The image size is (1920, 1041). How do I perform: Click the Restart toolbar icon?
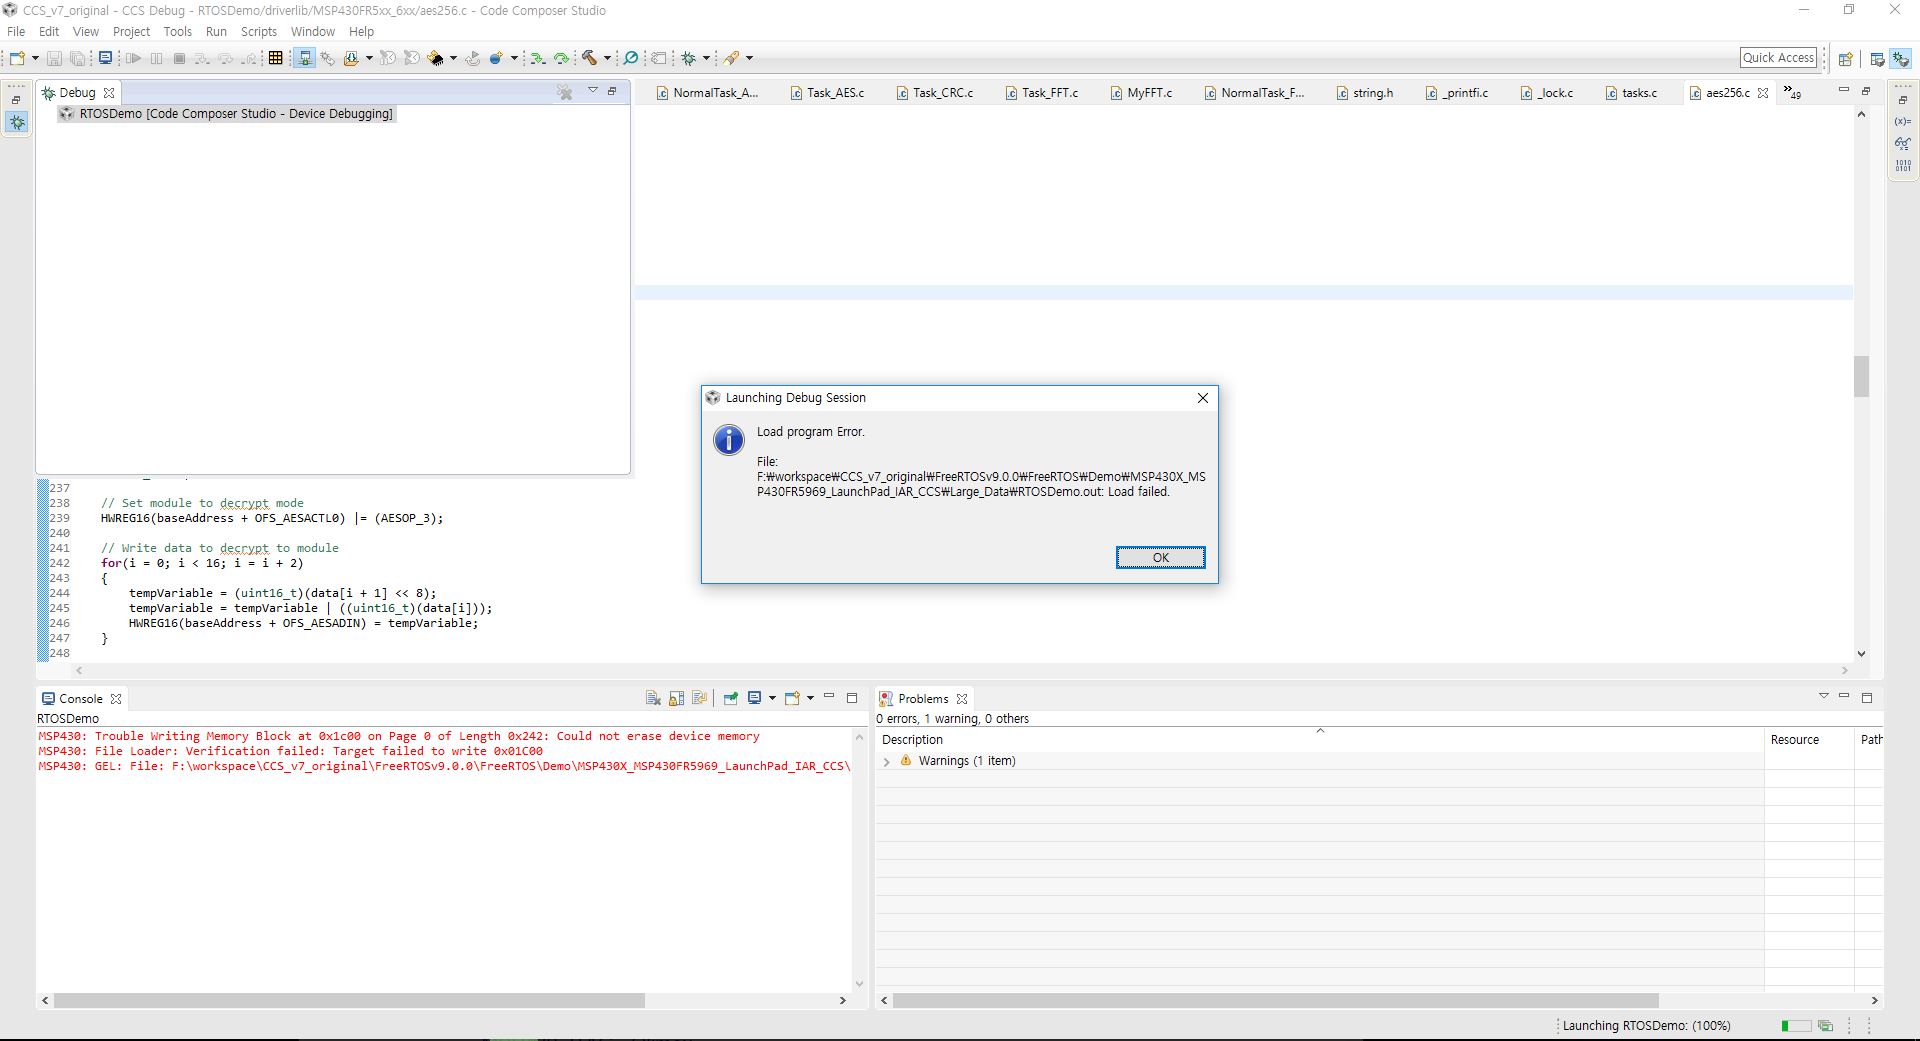[x=472, y=58]
